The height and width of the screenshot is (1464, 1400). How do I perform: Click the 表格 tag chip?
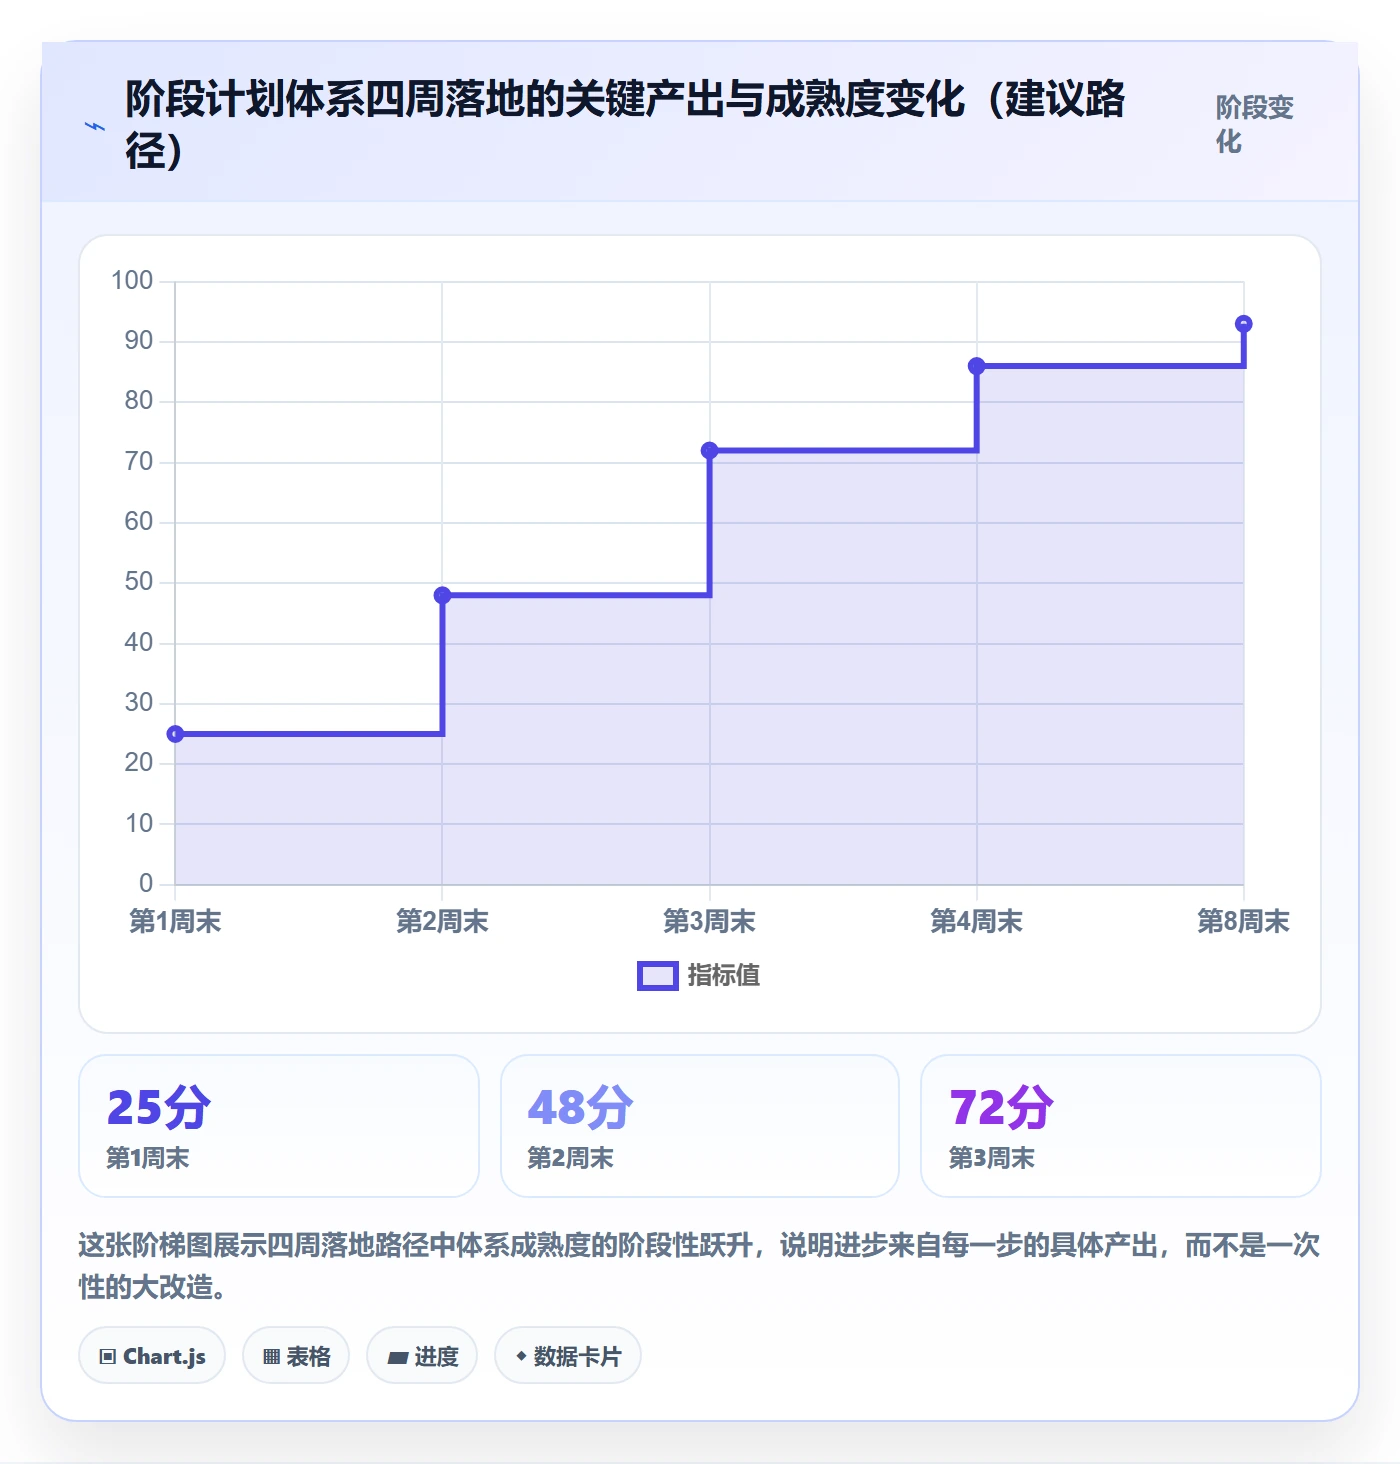click(296, 1356)
